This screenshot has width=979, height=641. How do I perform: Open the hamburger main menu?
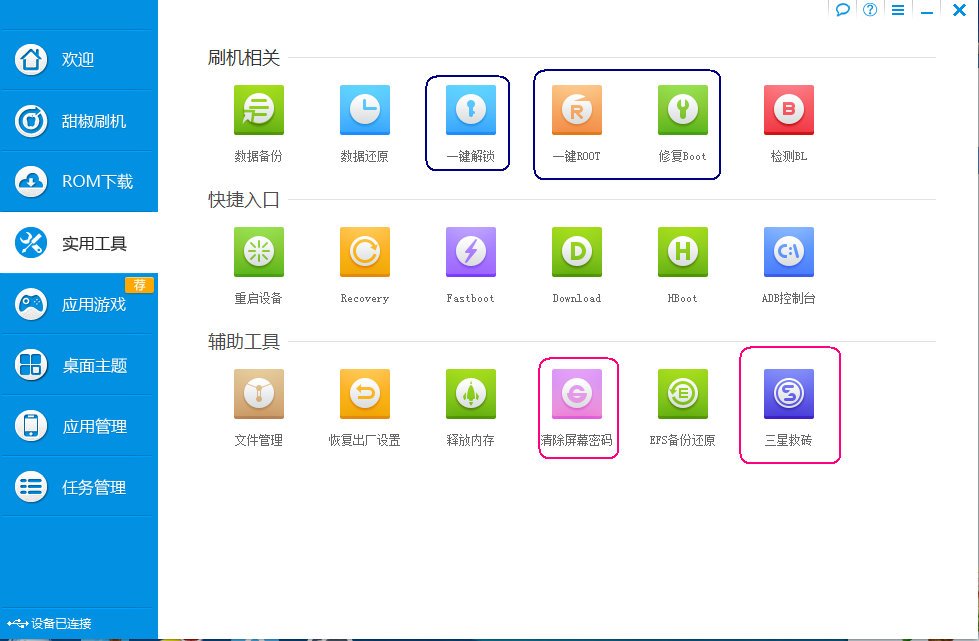[898, 9]
